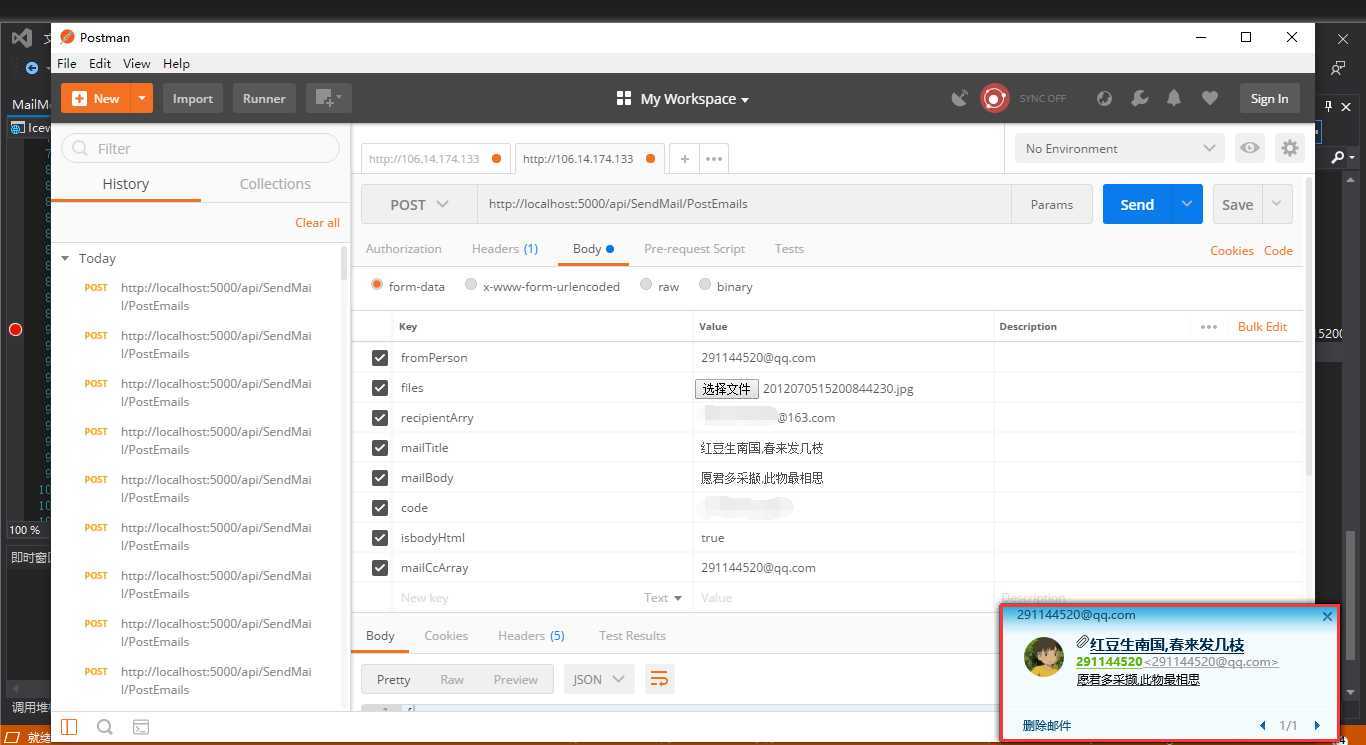The width and height of the screenshot is (1366, 745).
Task: Select the binary body type
Action: point(705,285)
